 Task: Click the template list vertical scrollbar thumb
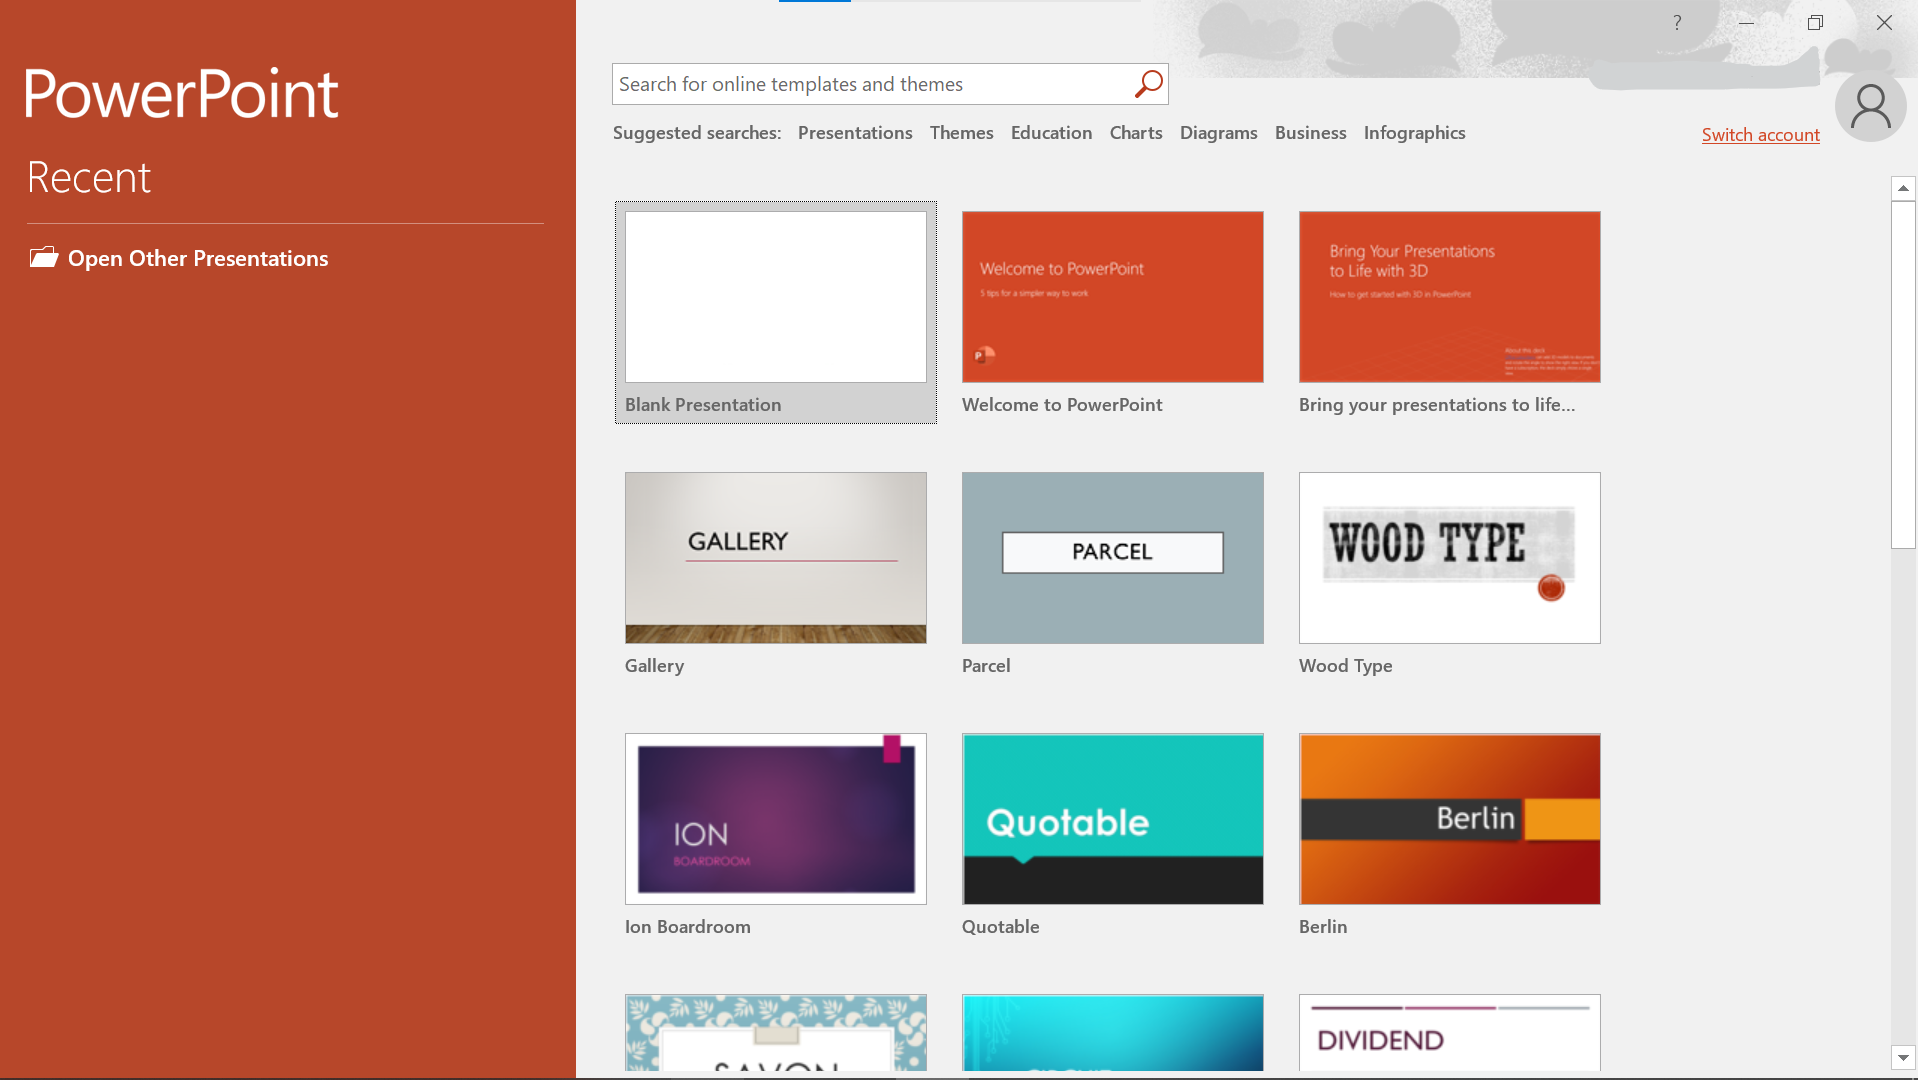point(1903,375)
